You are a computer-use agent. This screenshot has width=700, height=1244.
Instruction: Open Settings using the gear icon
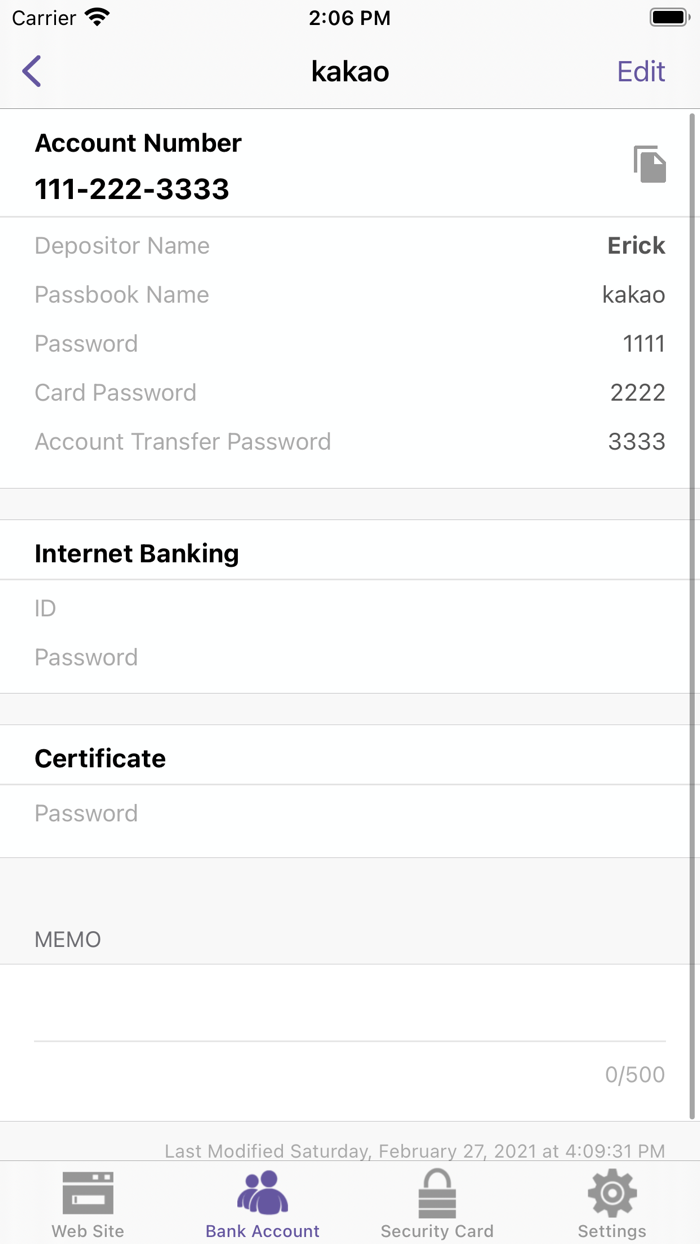[611, 1191]
